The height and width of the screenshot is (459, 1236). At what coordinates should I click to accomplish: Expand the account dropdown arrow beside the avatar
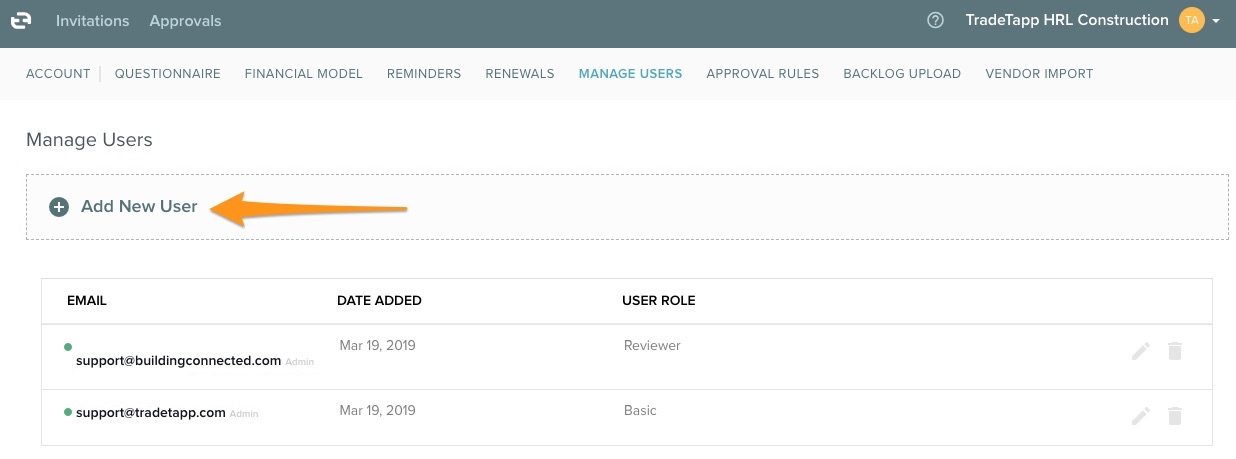1215,21
